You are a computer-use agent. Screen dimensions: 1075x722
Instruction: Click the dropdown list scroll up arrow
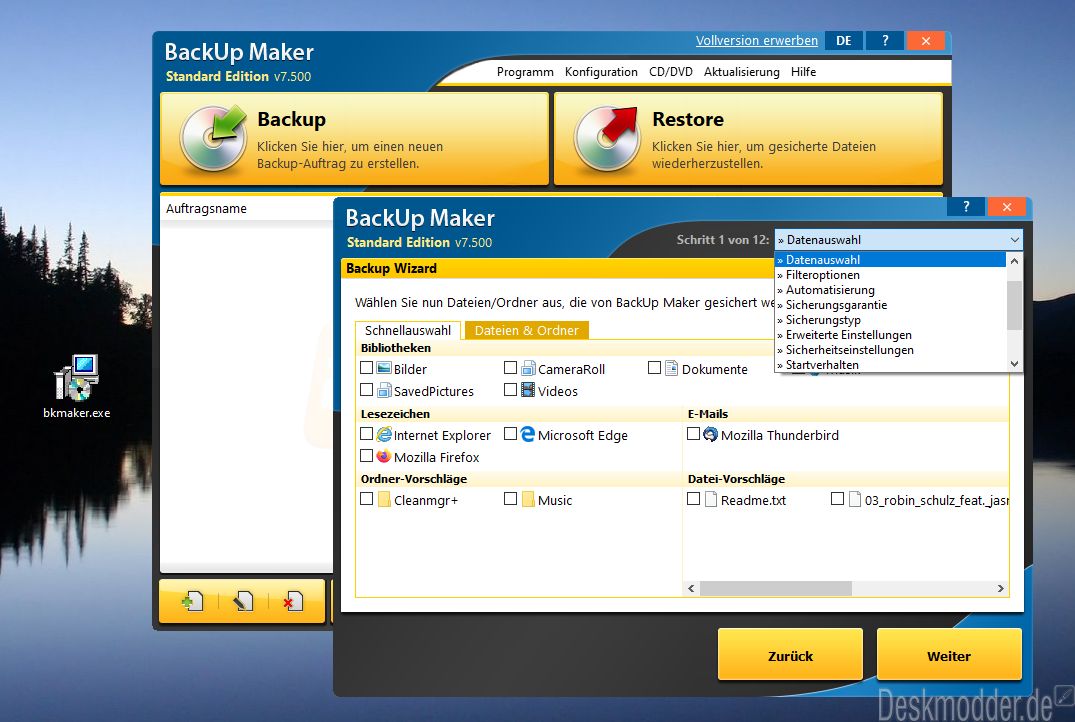click(x=1015, y=261)
